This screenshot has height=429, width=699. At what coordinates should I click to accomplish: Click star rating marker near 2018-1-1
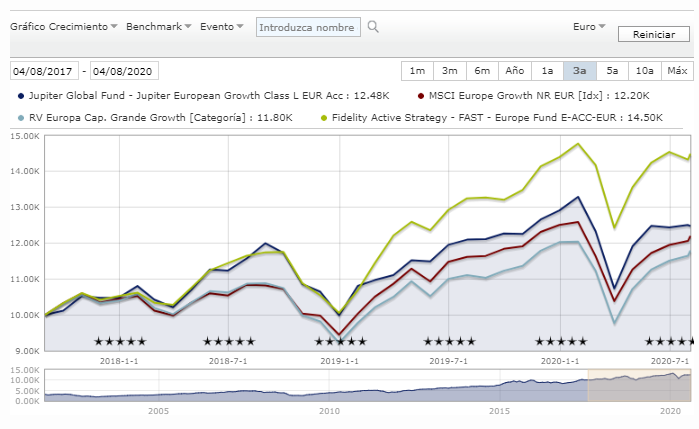(120, 342)
